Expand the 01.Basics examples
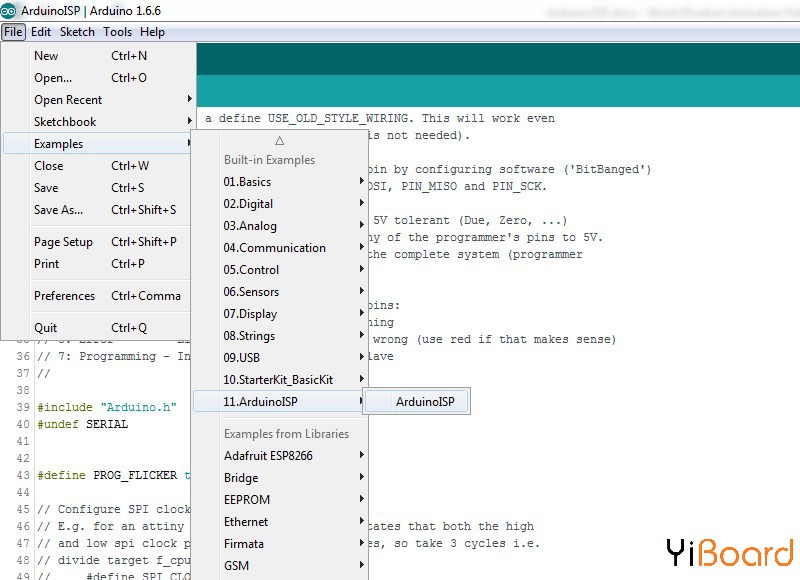The image size is (800, 580). tap(280, 182)
